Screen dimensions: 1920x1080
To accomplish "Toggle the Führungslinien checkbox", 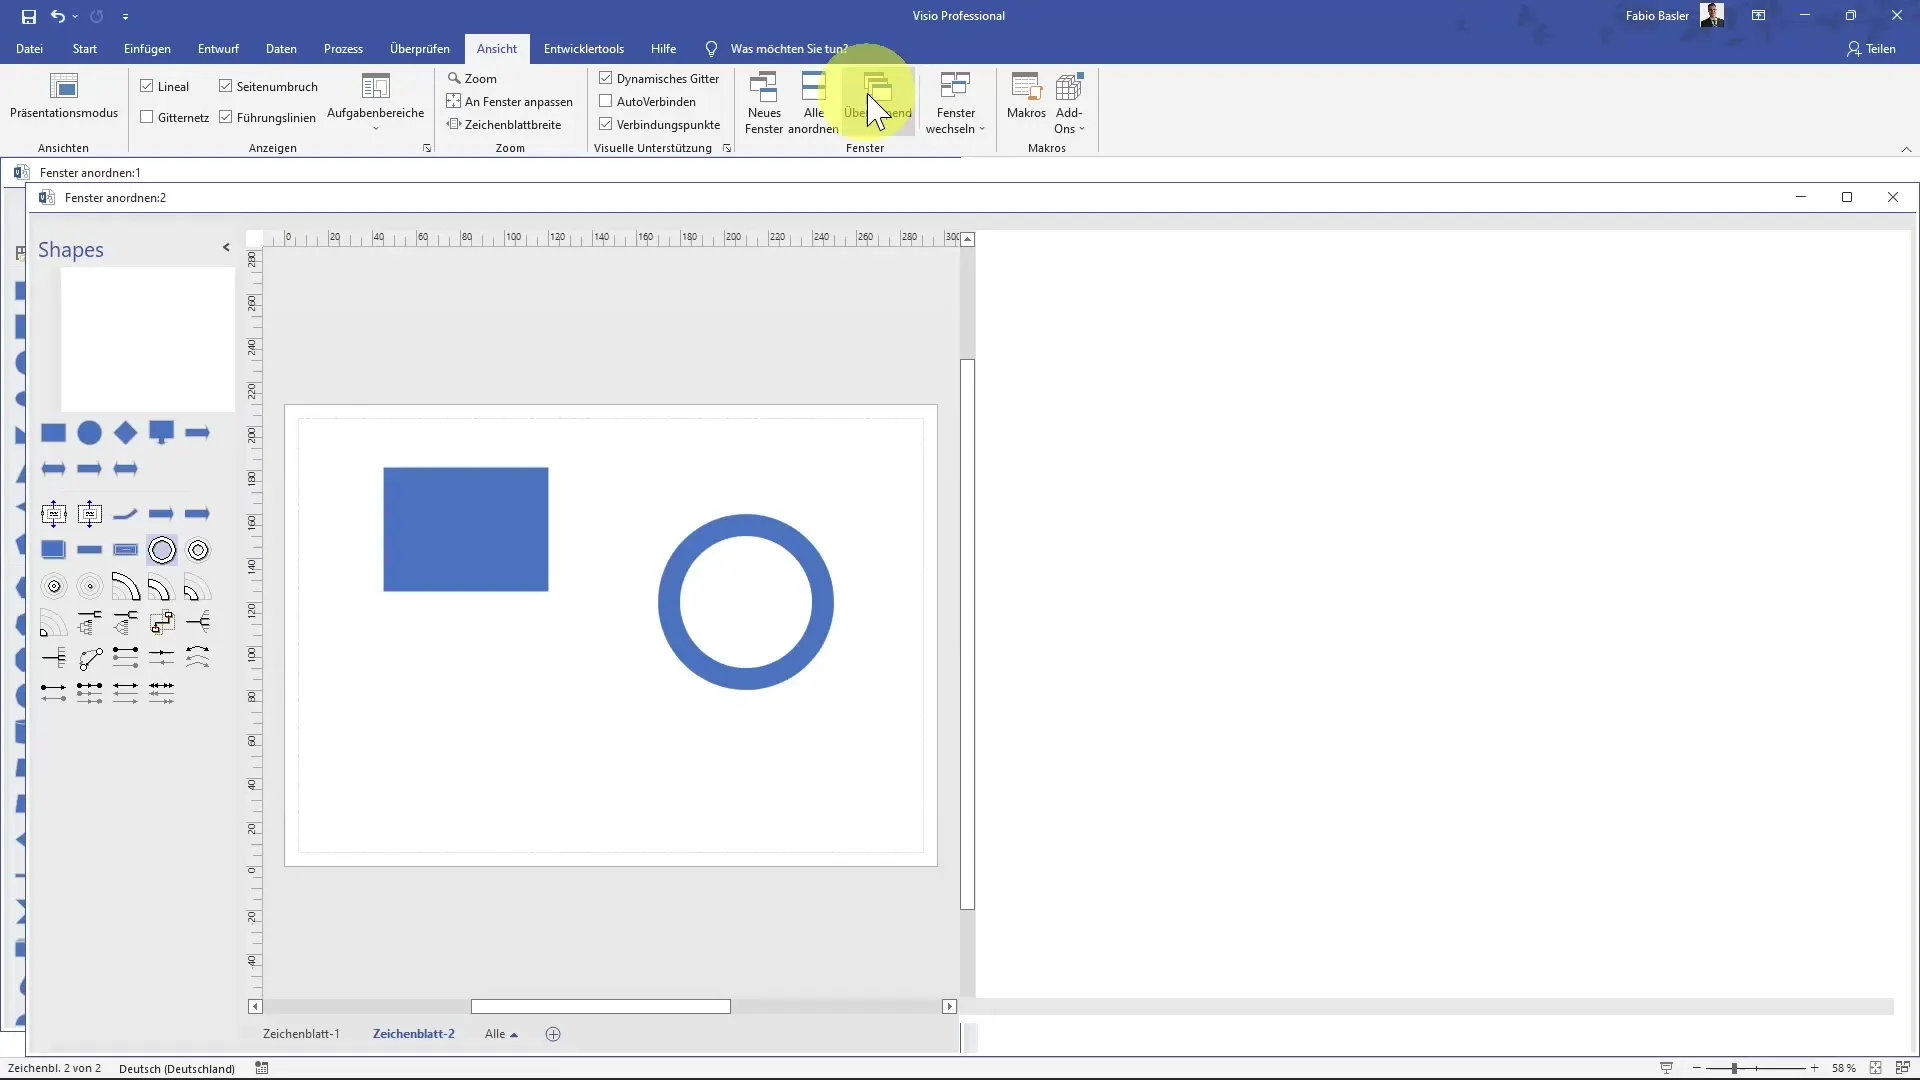I will pos(226,117).
